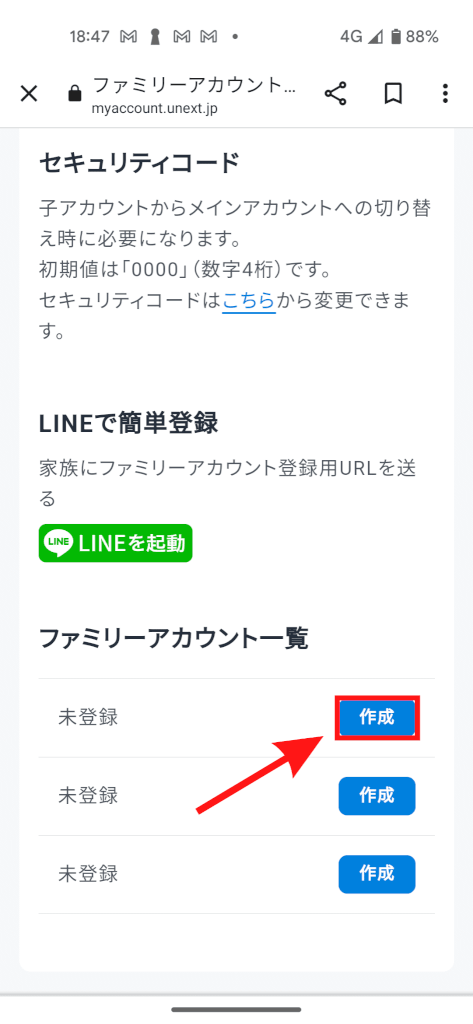Click 作成 for the second 未登録 account
Viewport: 473px width, 1024px height.
[377, 796]
